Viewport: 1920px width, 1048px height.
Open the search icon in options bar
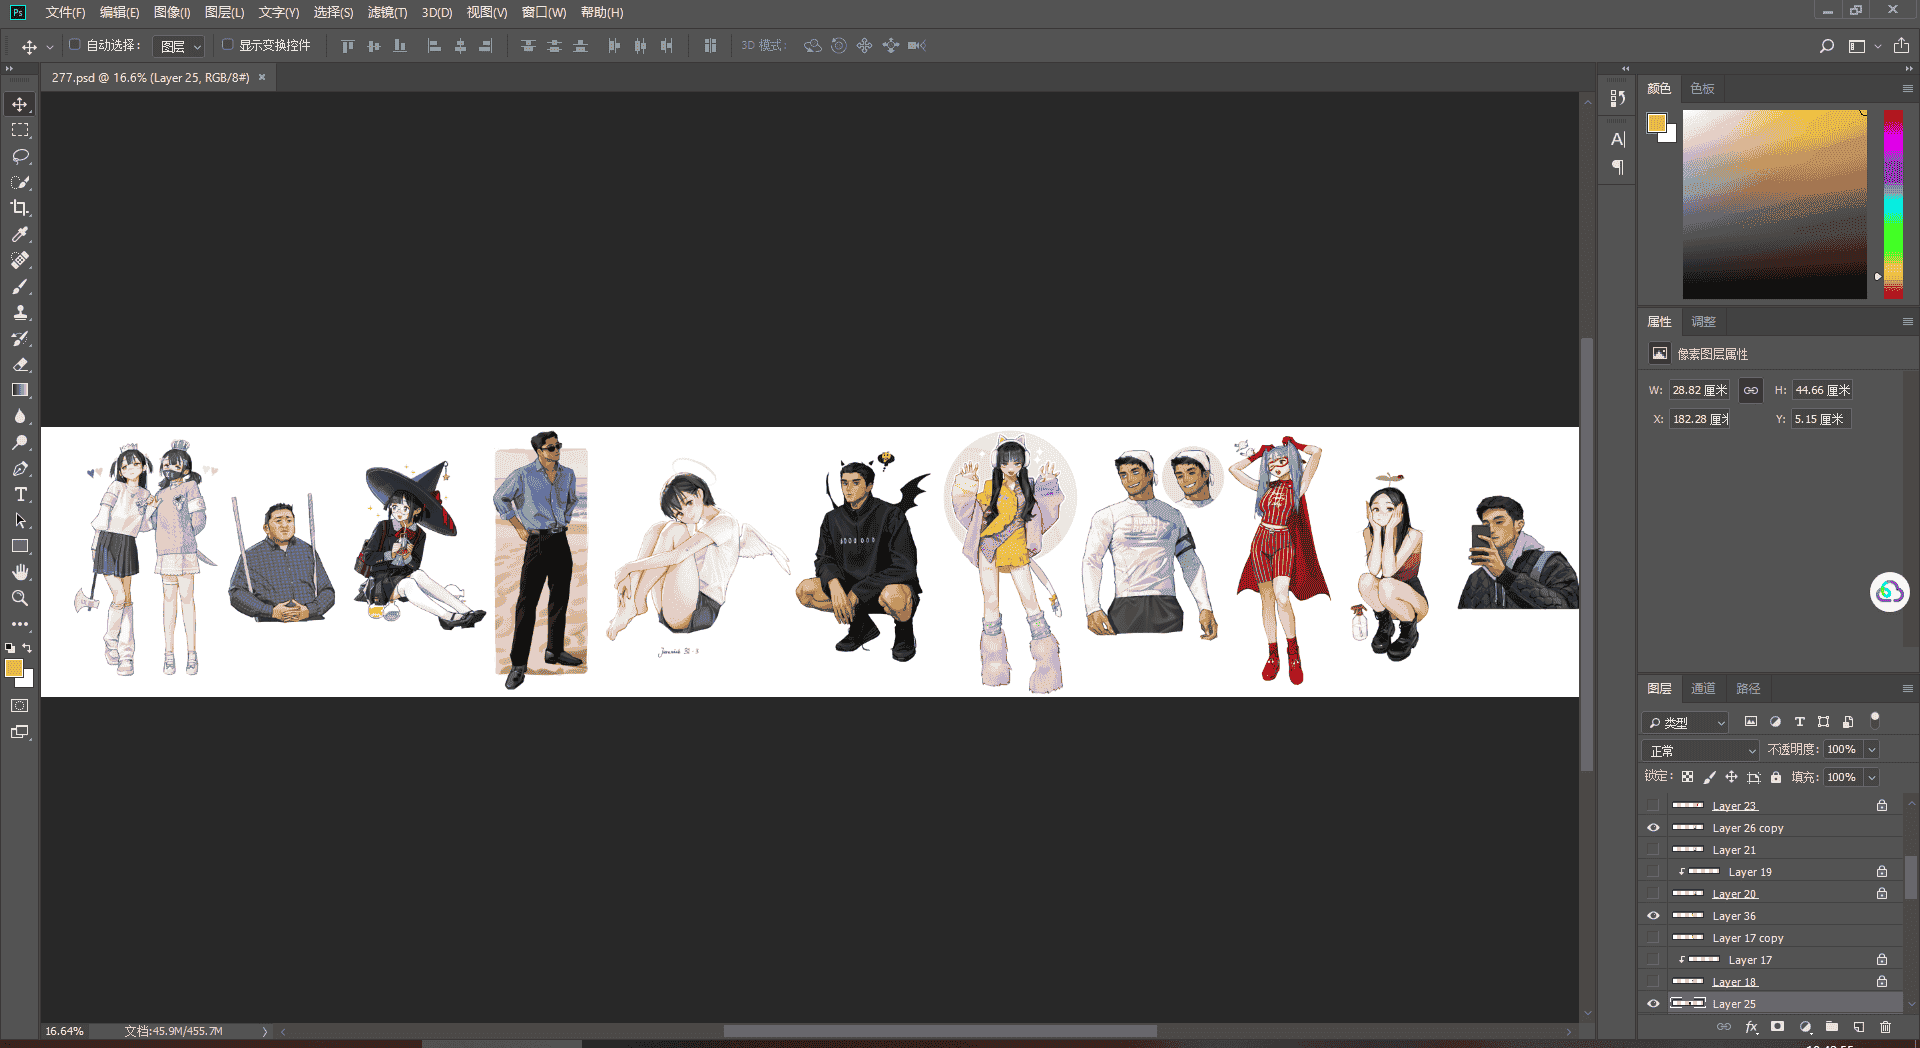(1827, 46)
